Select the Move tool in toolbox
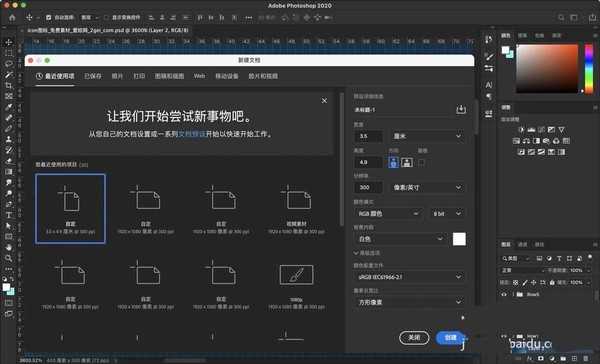 [x=8, y=42]
